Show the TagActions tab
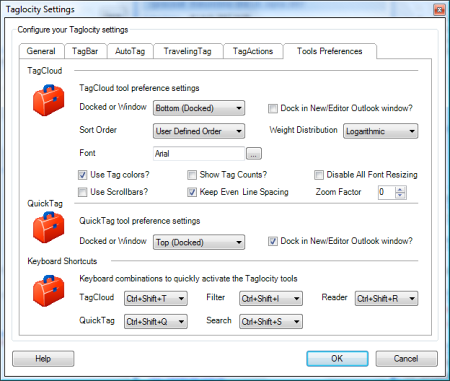 (253, 51)
